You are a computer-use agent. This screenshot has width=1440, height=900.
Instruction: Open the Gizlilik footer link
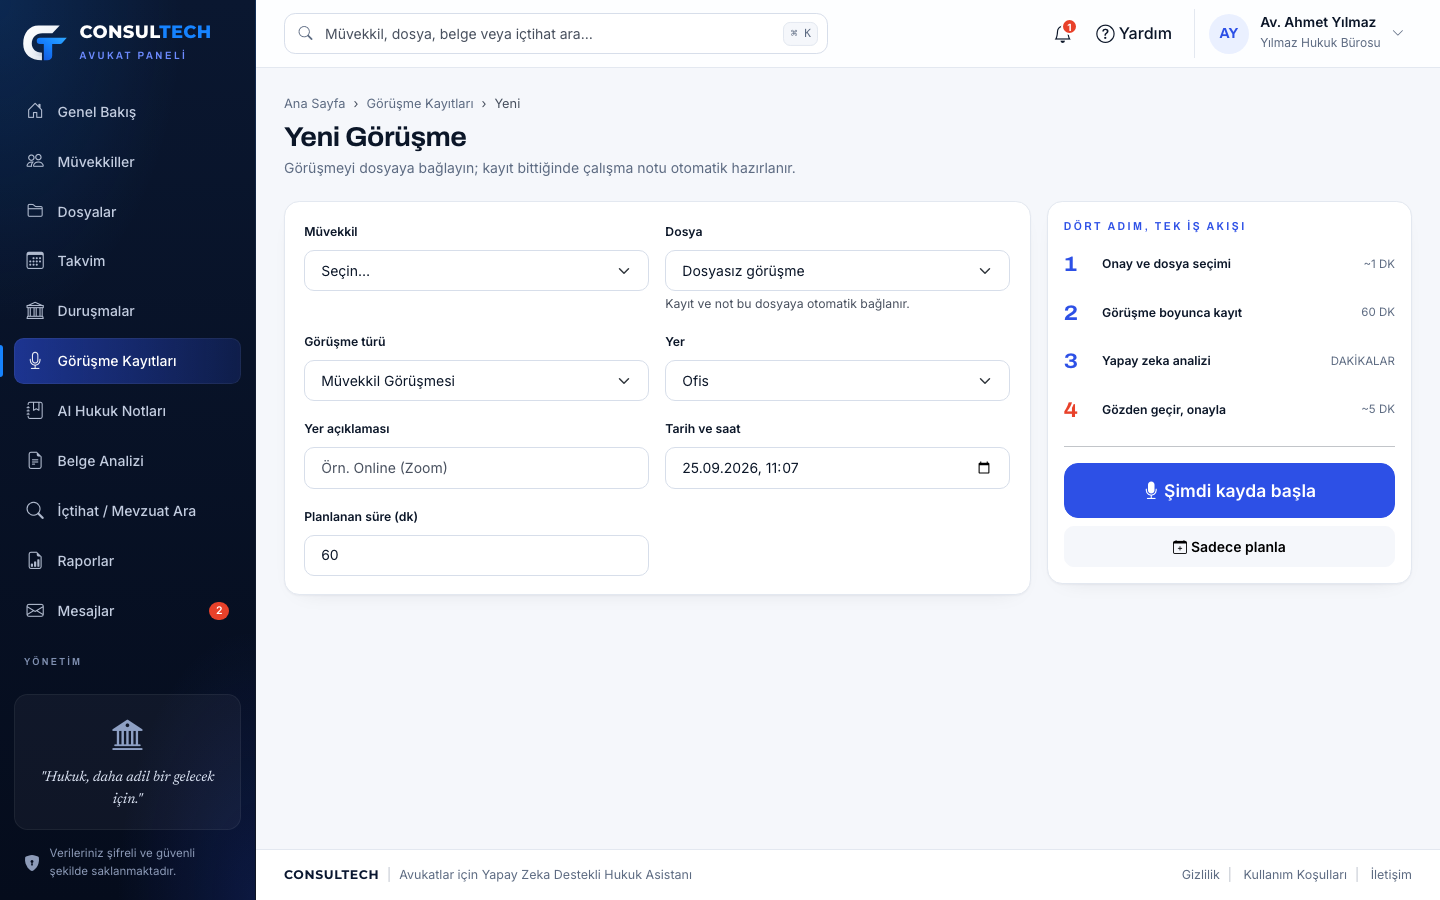1200,875
